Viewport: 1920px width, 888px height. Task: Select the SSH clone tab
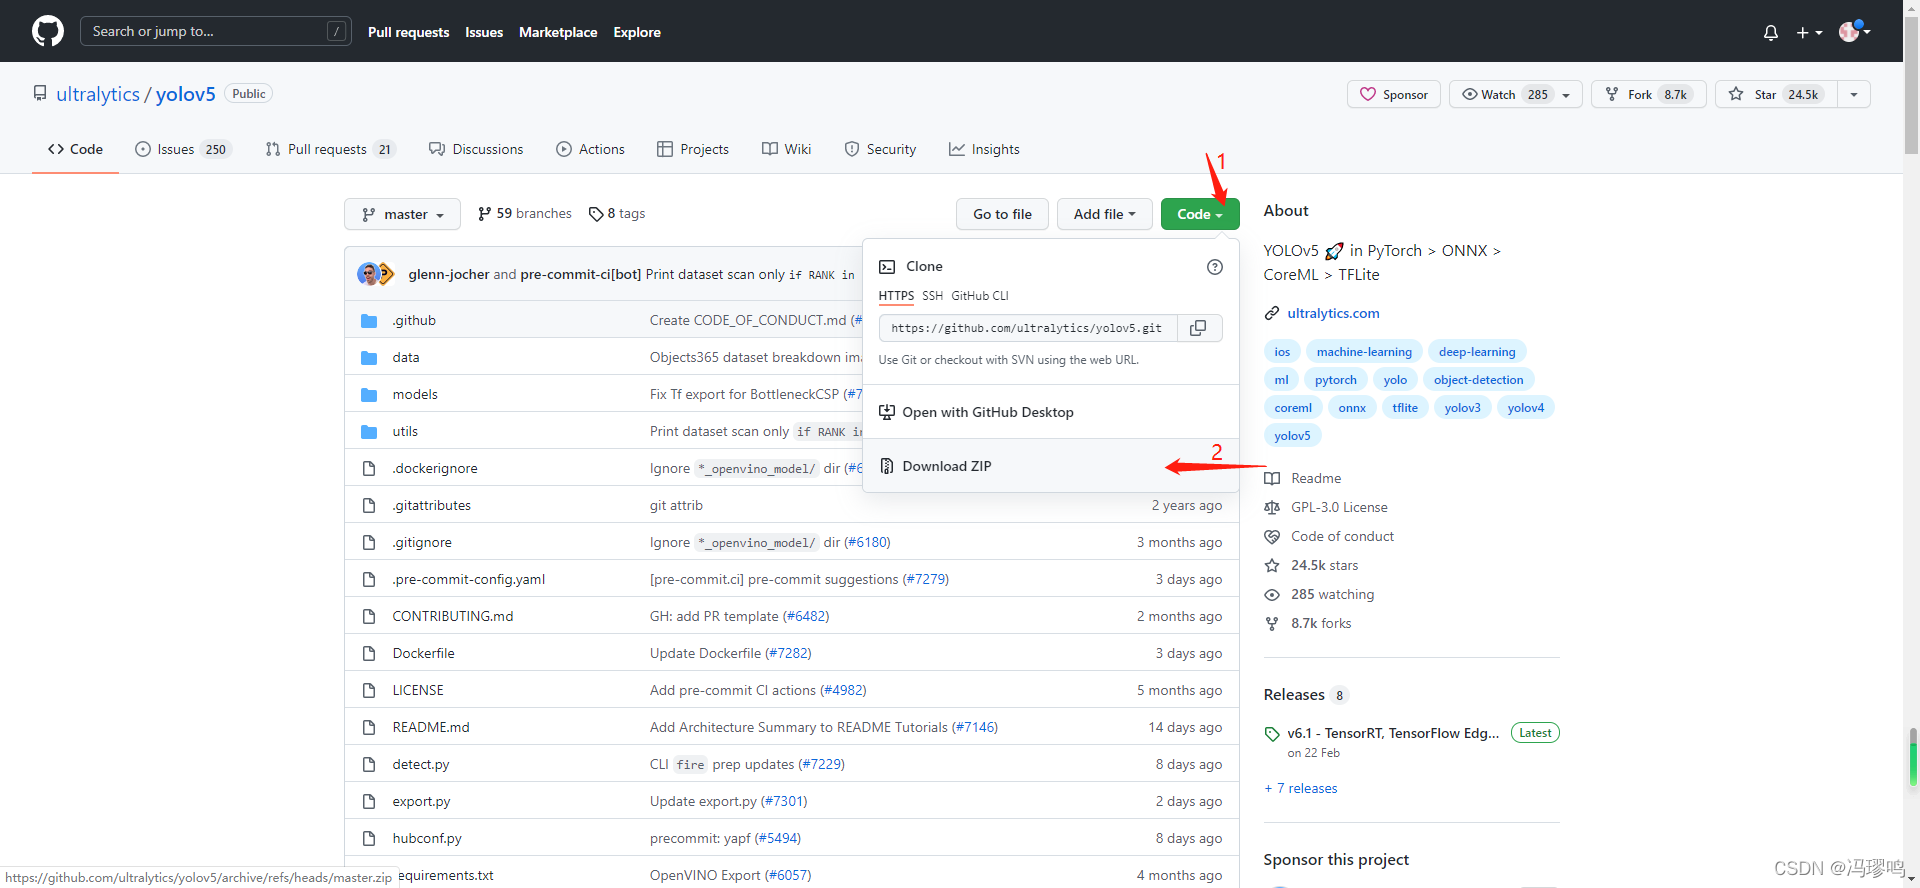pyautogui.click(x=932, y=296)
